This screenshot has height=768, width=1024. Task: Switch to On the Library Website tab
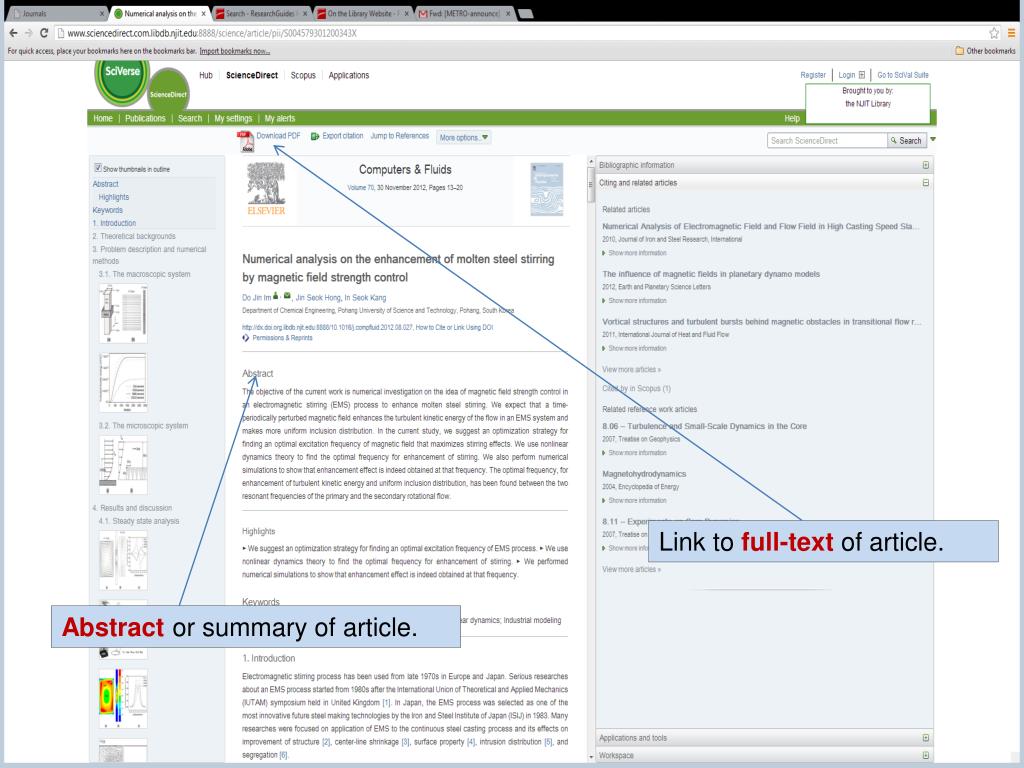(x=362, y=13)
